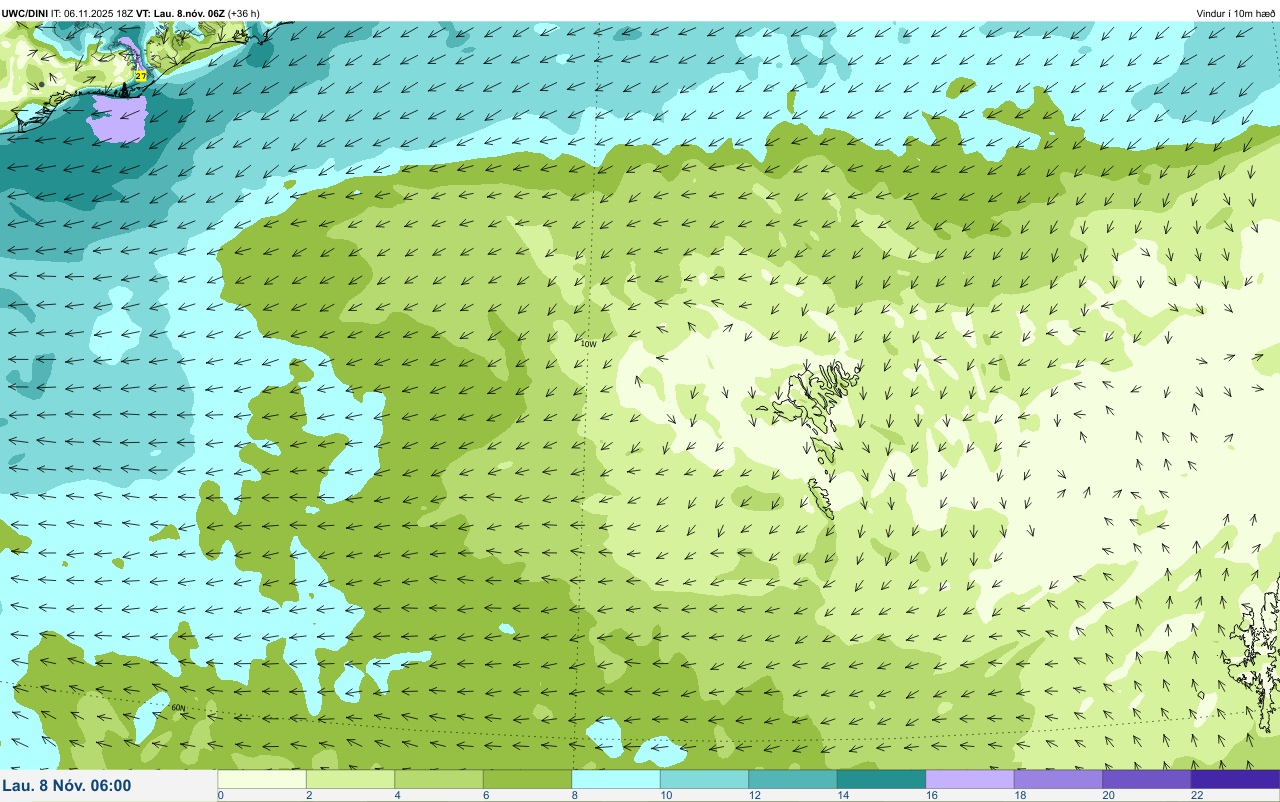This screenshot has height=802, width=1280.
Task: Select the 16–18 m/s lavender legend swatch
Action: 970,779
